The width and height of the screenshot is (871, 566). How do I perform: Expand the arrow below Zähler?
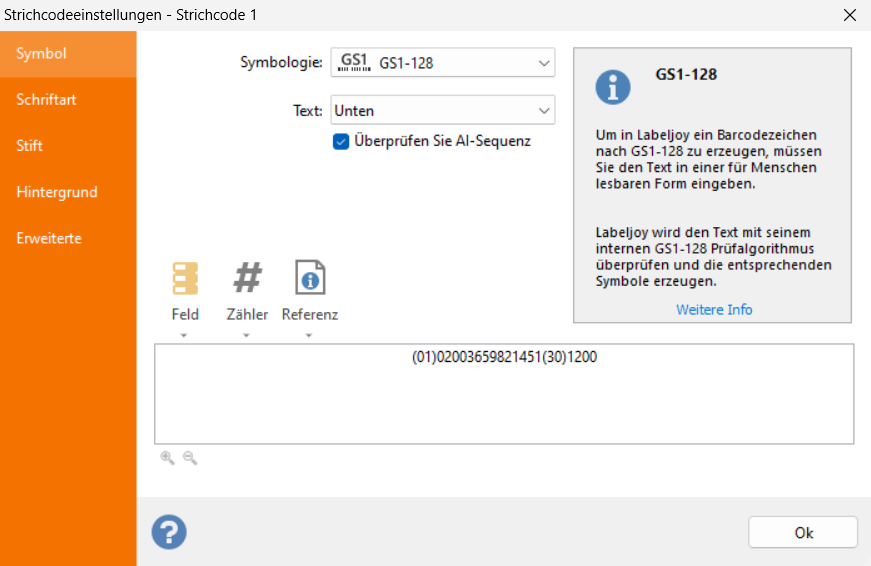[x=246, y=335]
